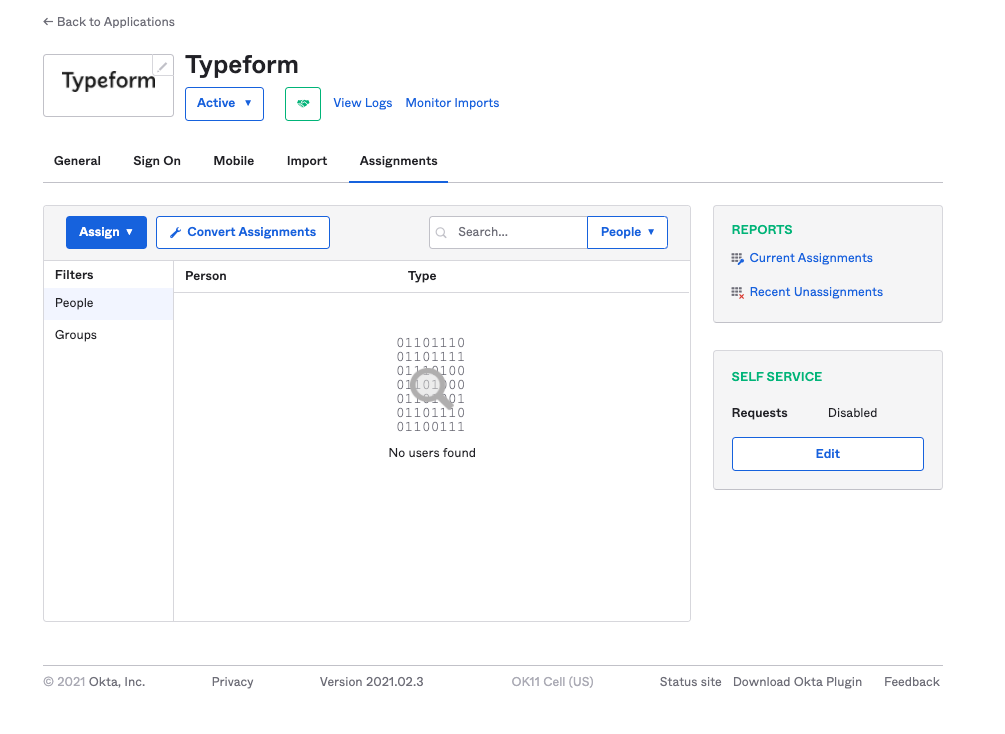Click the Disabled requests status text

(x=852, y=413)
